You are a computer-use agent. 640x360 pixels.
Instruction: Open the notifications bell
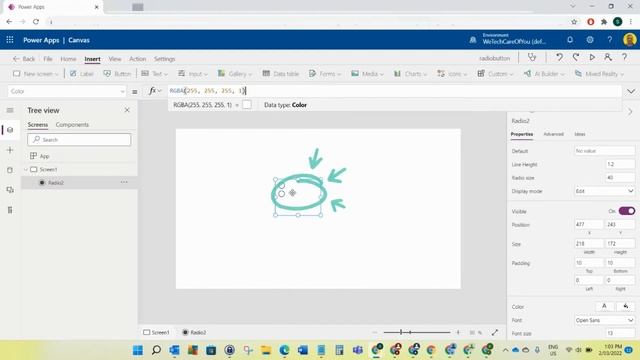[570, 40]
